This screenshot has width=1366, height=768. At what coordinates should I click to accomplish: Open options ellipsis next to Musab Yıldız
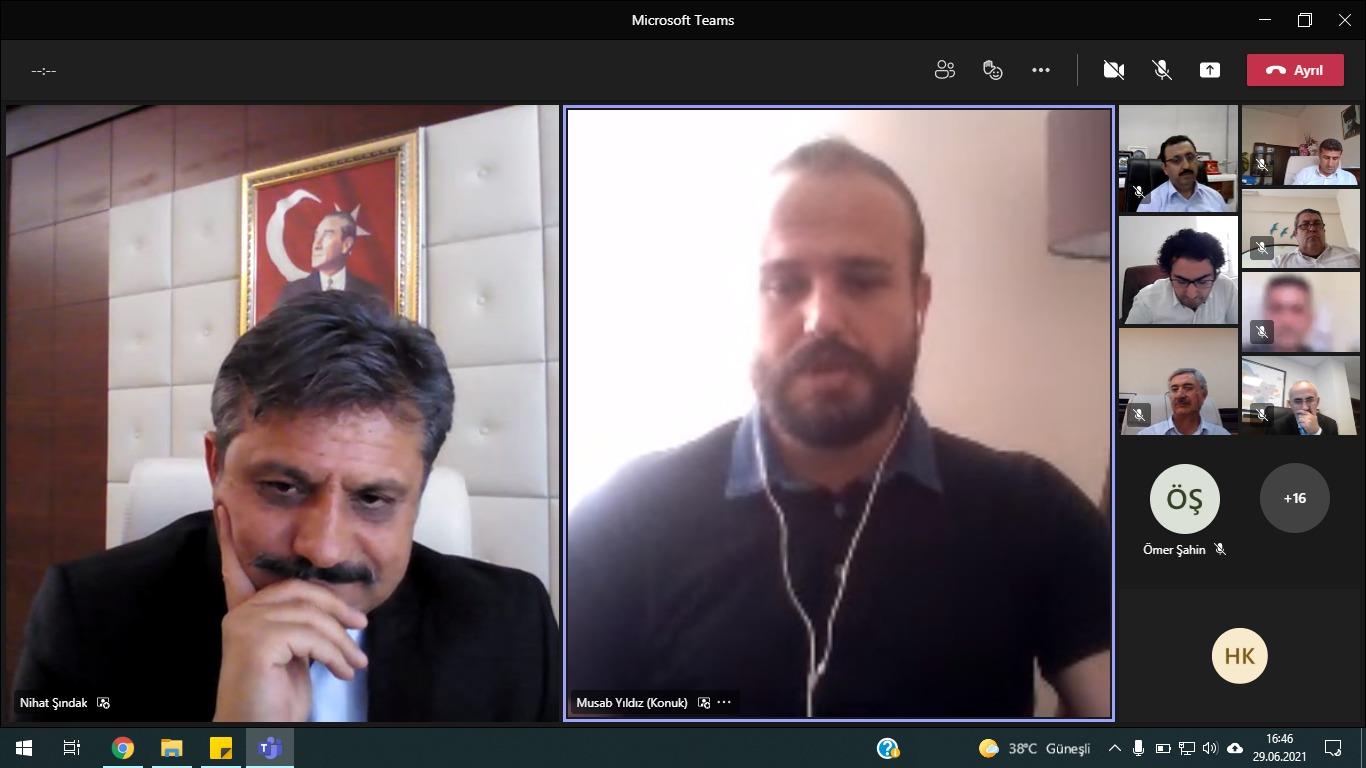pyautogui.click(x=724, y=703)
